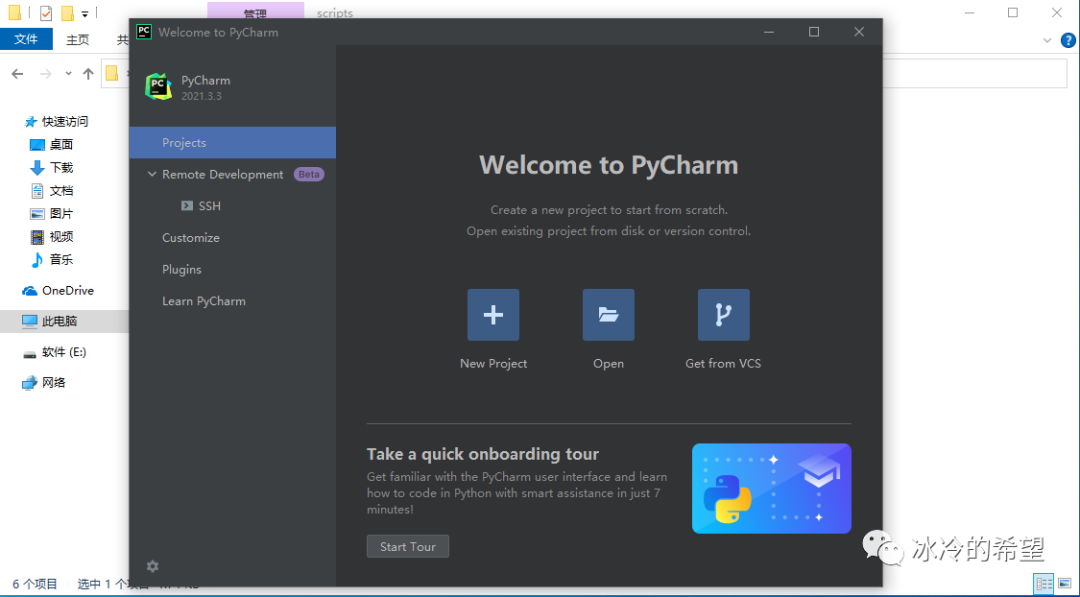
Task: Select SSH under Remote Development
Action: pos(209,206)
